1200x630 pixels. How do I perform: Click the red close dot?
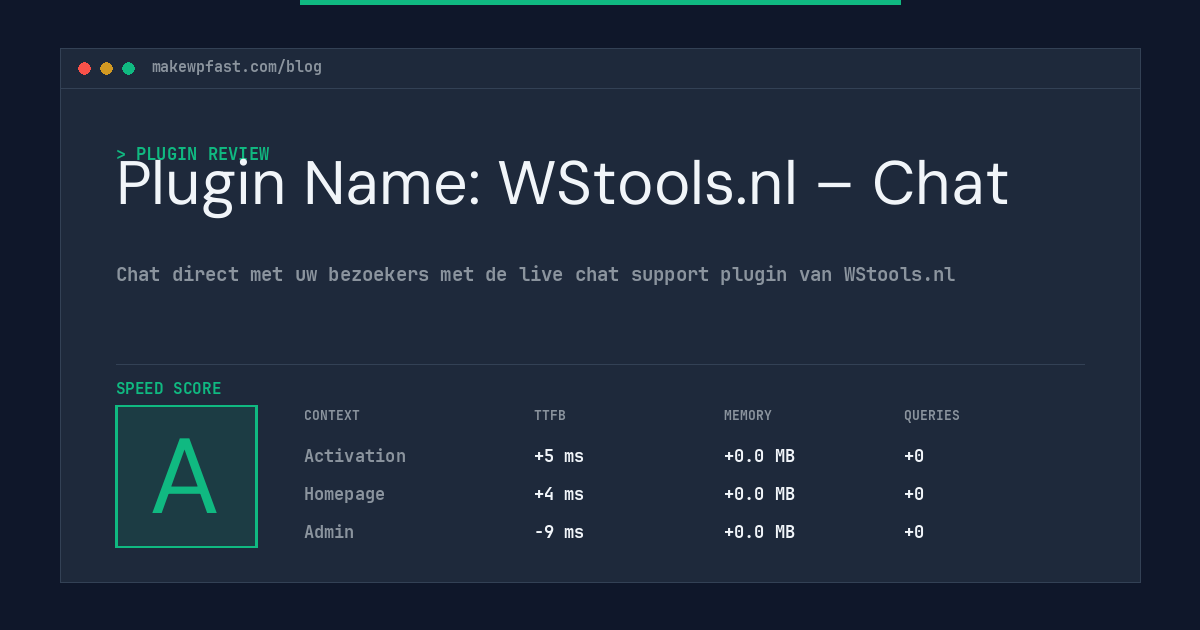84,68
